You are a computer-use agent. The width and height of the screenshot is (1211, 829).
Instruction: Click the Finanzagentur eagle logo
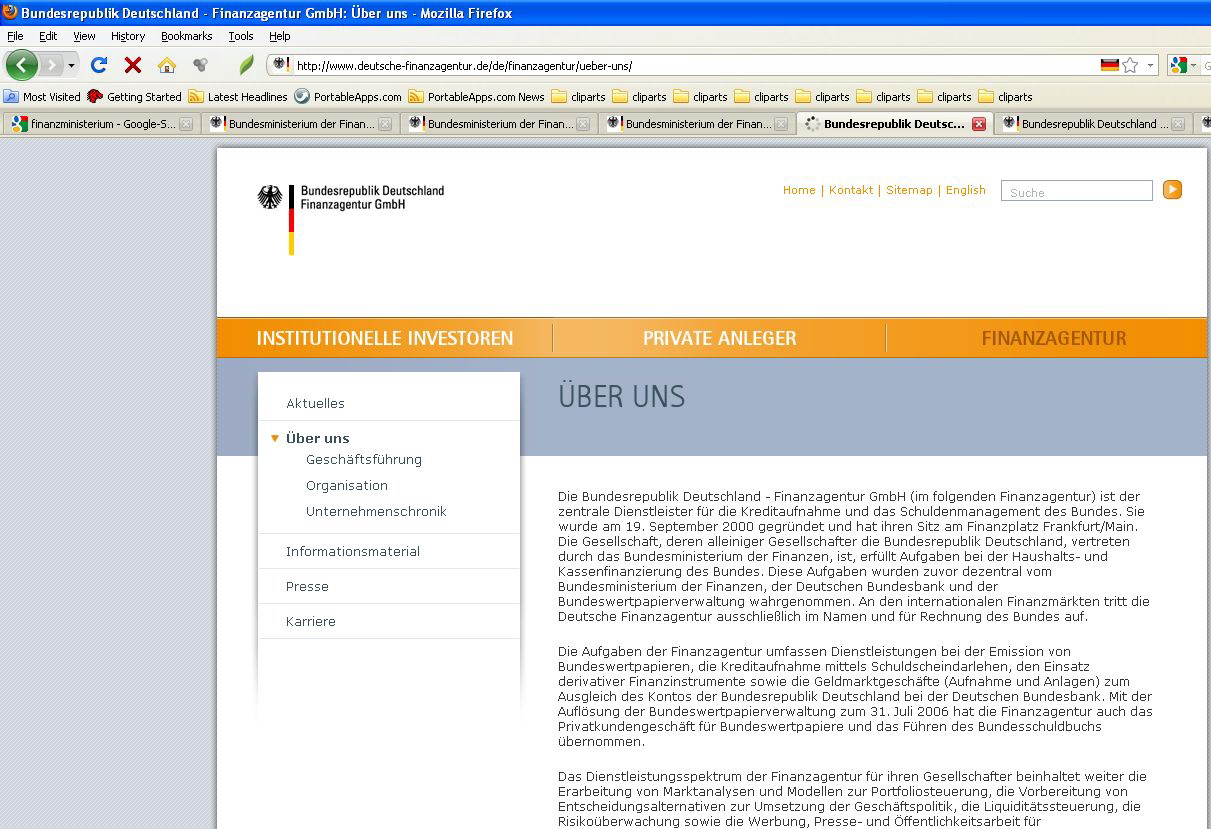[x=269, y=198]
